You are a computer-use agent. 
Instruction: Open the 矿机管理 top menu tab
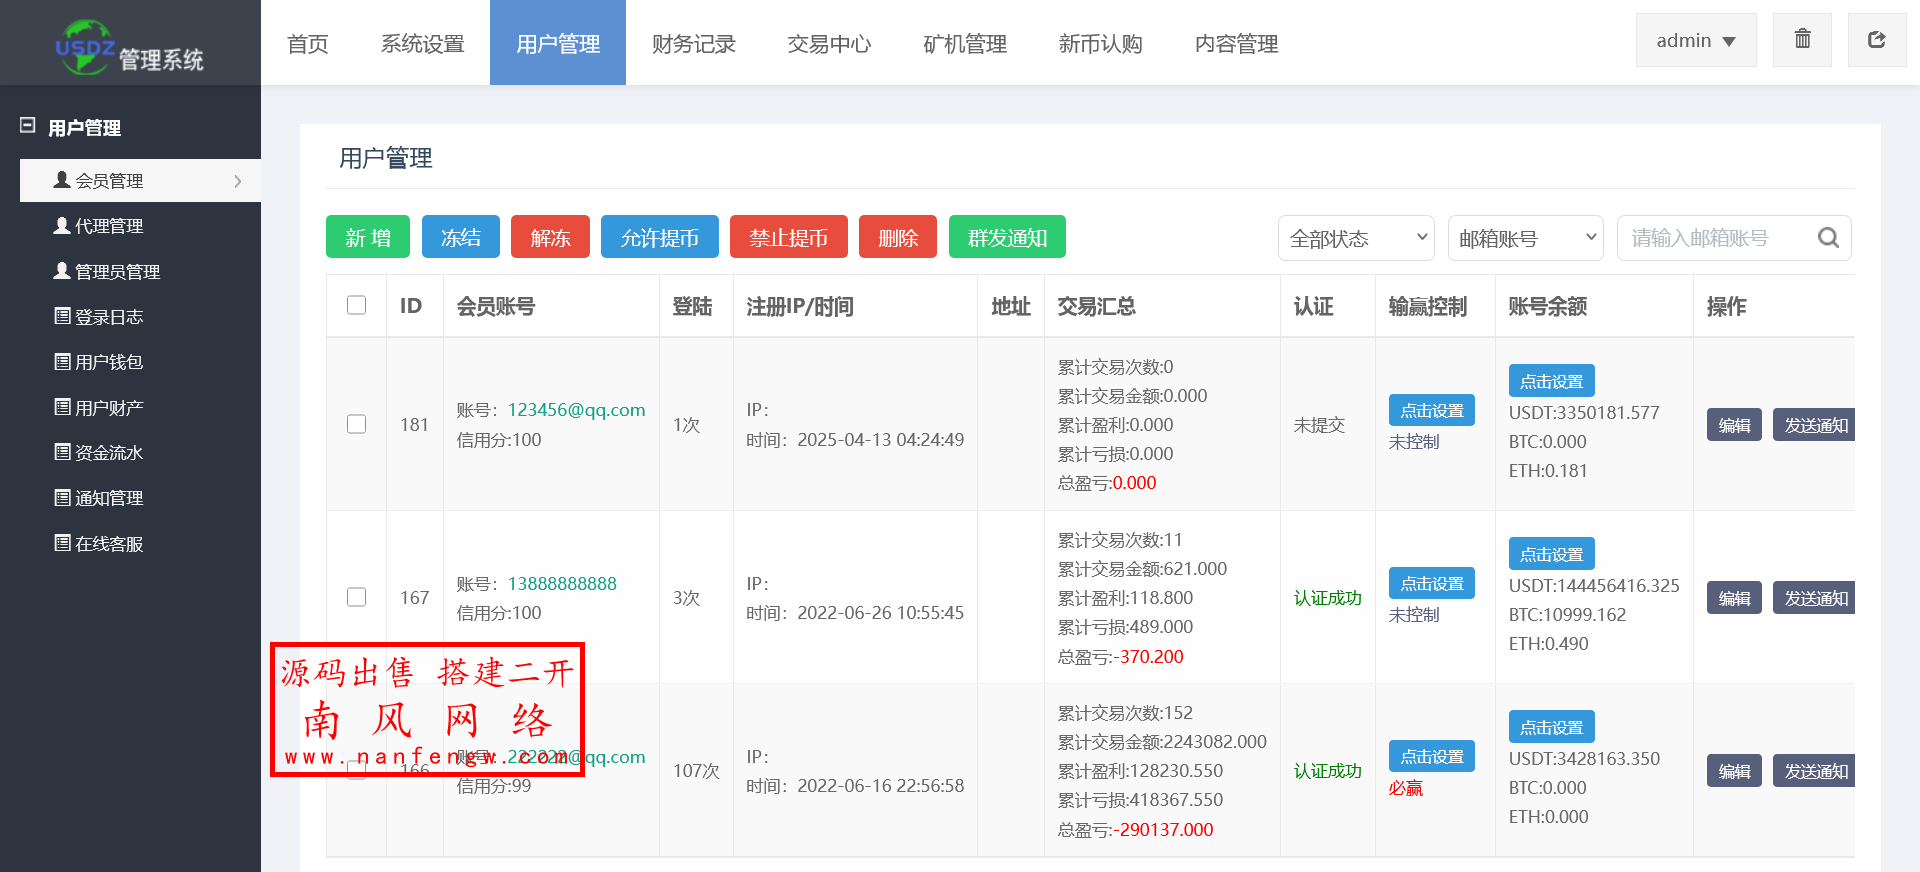click(964, 44)
